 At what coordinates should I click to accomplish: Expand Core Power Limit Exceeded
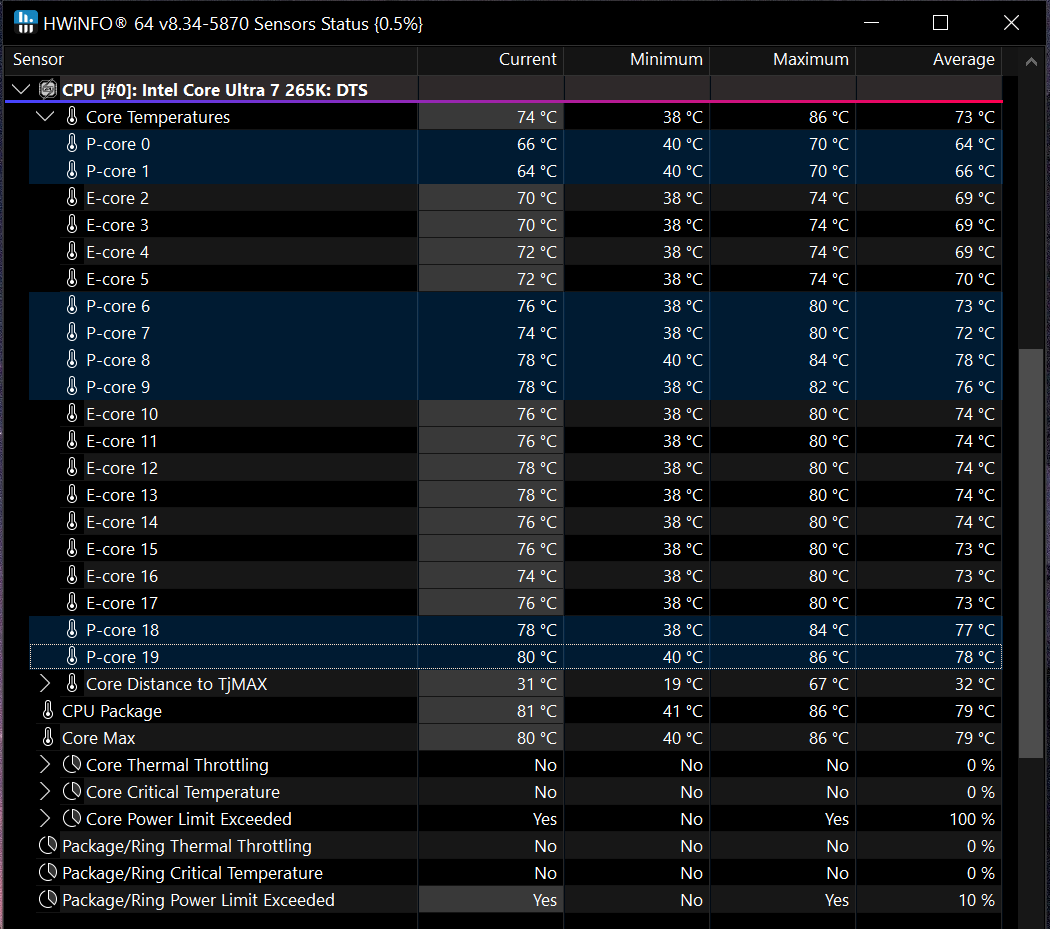pyautogui.click(x=45, y=818)
